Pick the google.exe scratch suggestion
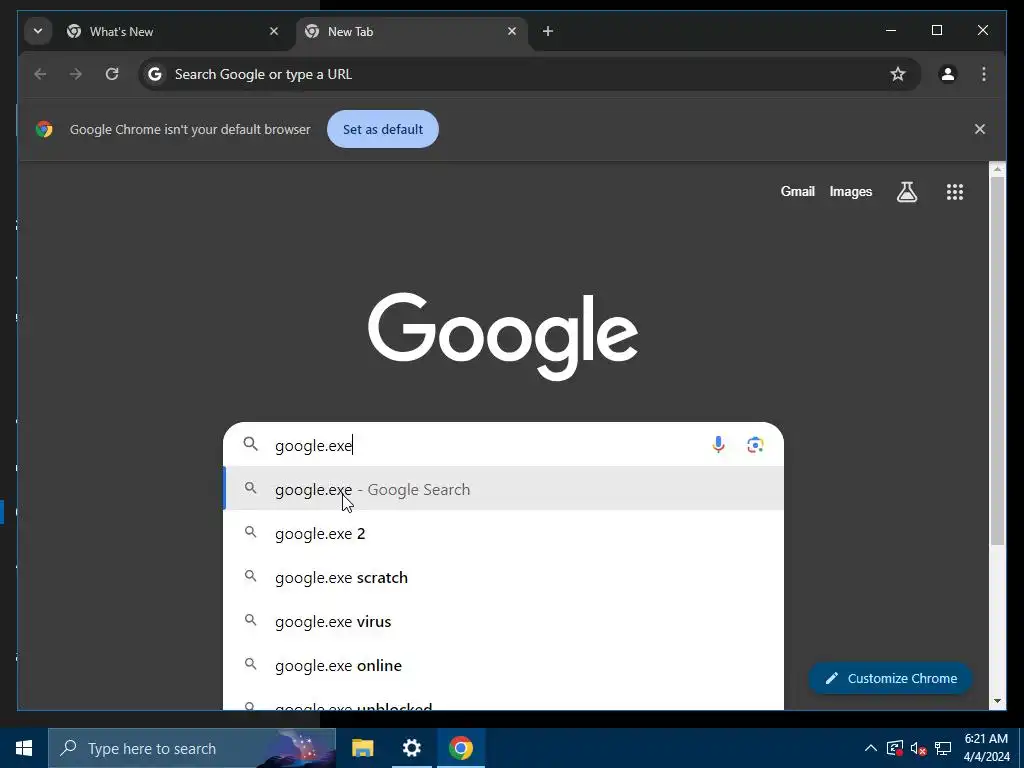 coord(504,577)
